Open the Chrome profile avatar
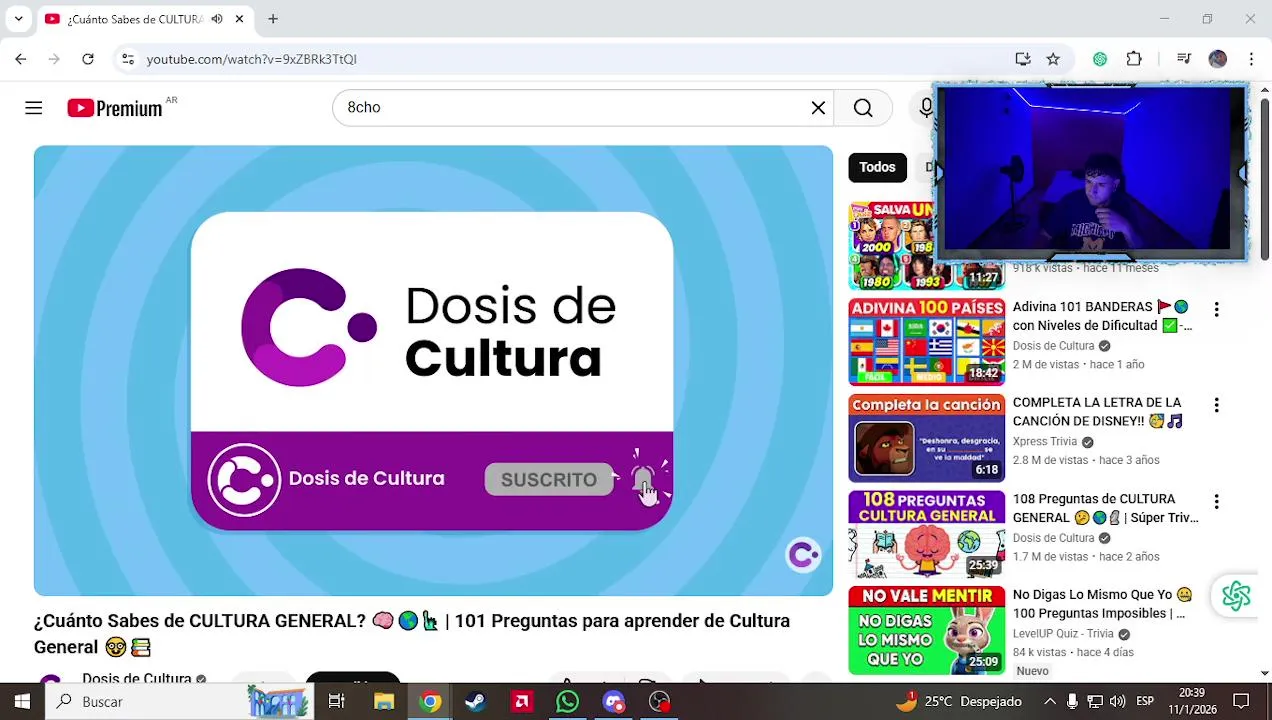 pyautogui.click(x=1217, y=59)
